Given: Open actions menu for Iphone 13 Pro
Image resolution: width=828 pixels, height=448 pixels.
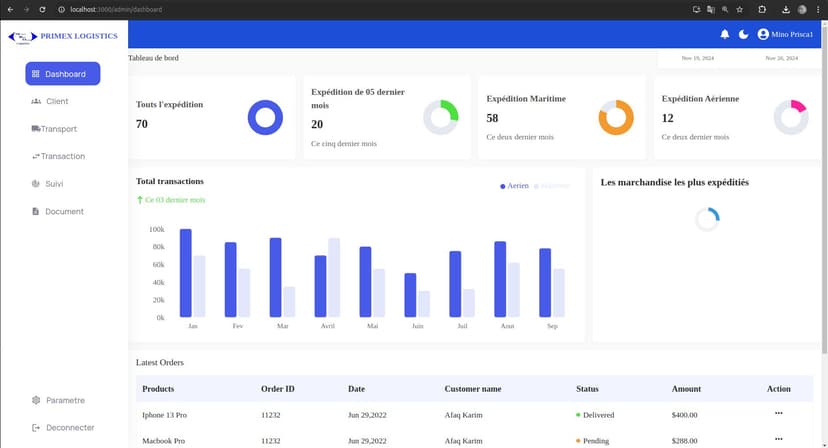Looking at the screenshot, I should point(778,413).
